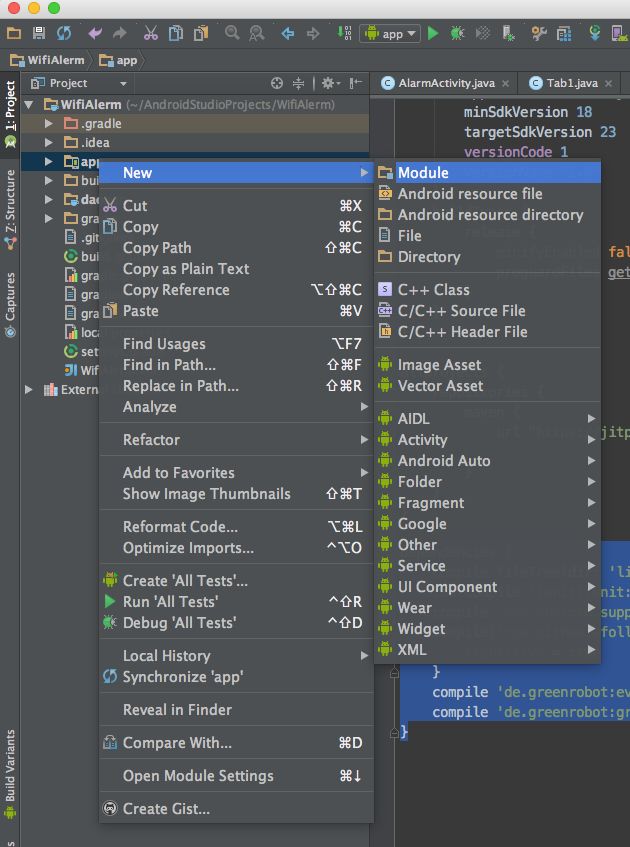Select Synchronize 'app'
Image resolution: width=630 pixels, height=847 pixels.
tap(237, 677)
